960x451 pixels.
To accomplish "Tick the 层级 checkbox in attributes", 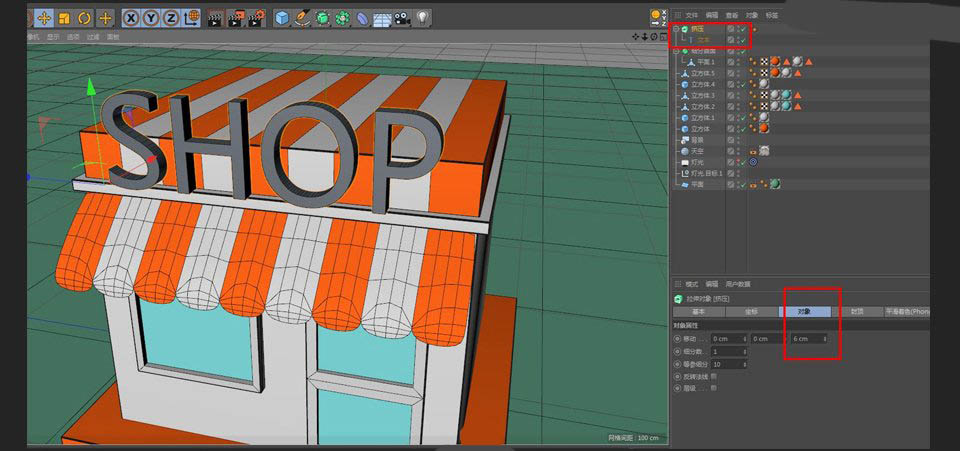I will [712, 388].
